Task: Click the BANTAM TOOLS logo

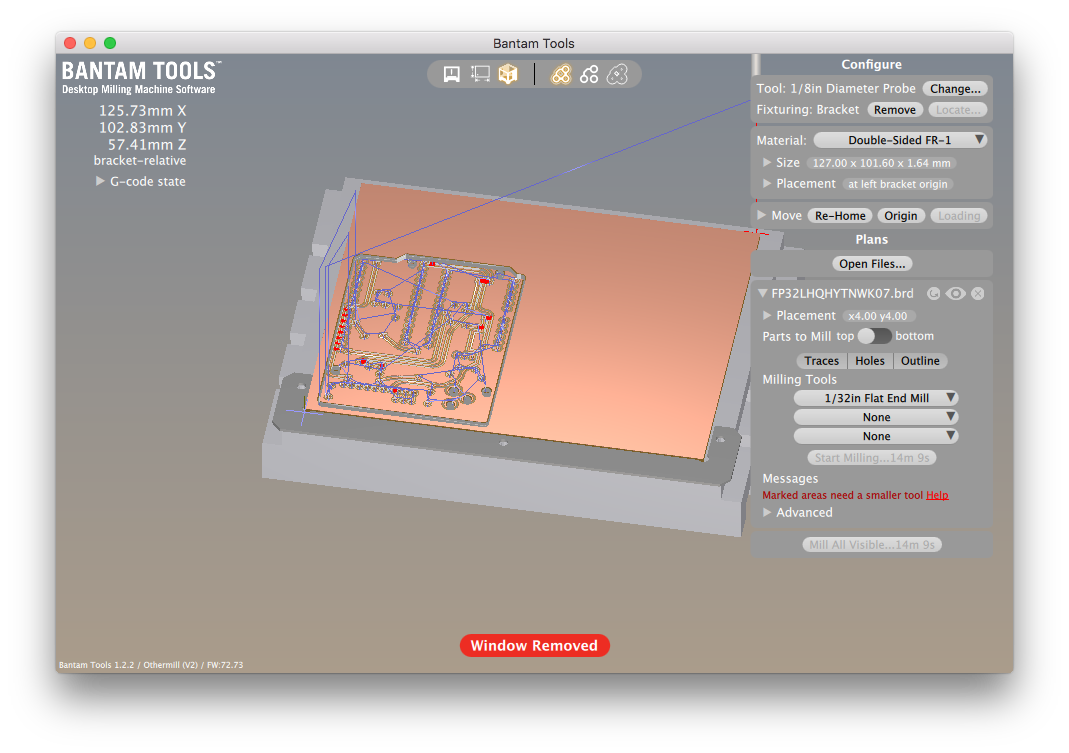Action: (141, 77)
